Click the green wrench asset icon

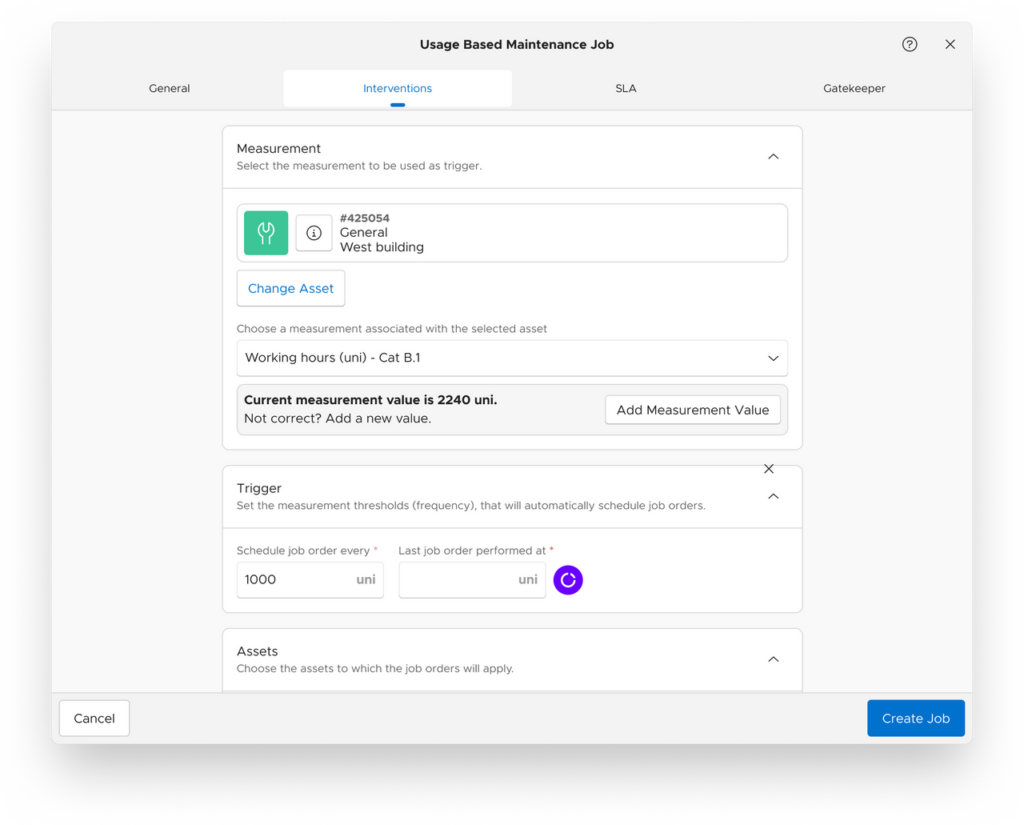265,232
